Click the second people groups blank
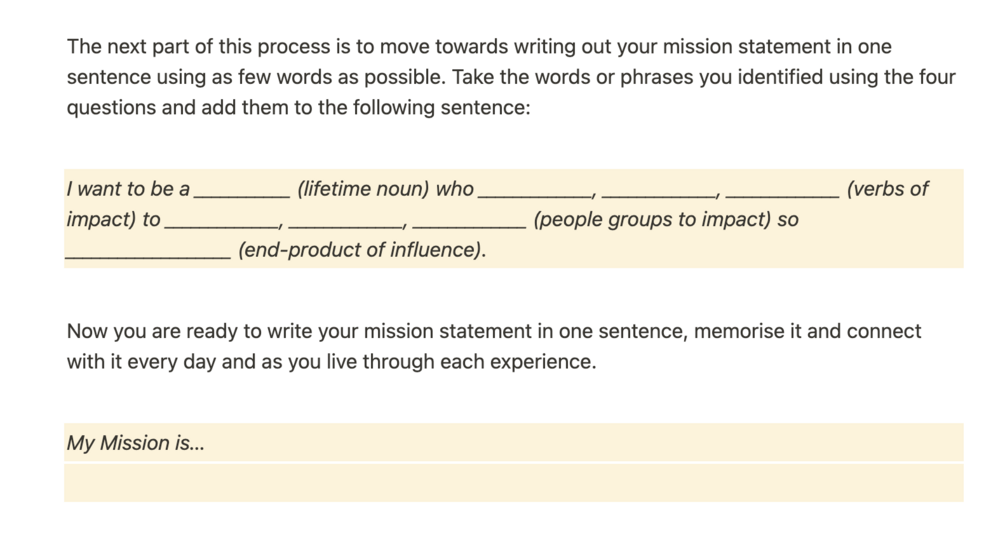The image size is (1005, 535). click(x=344, y=220)
